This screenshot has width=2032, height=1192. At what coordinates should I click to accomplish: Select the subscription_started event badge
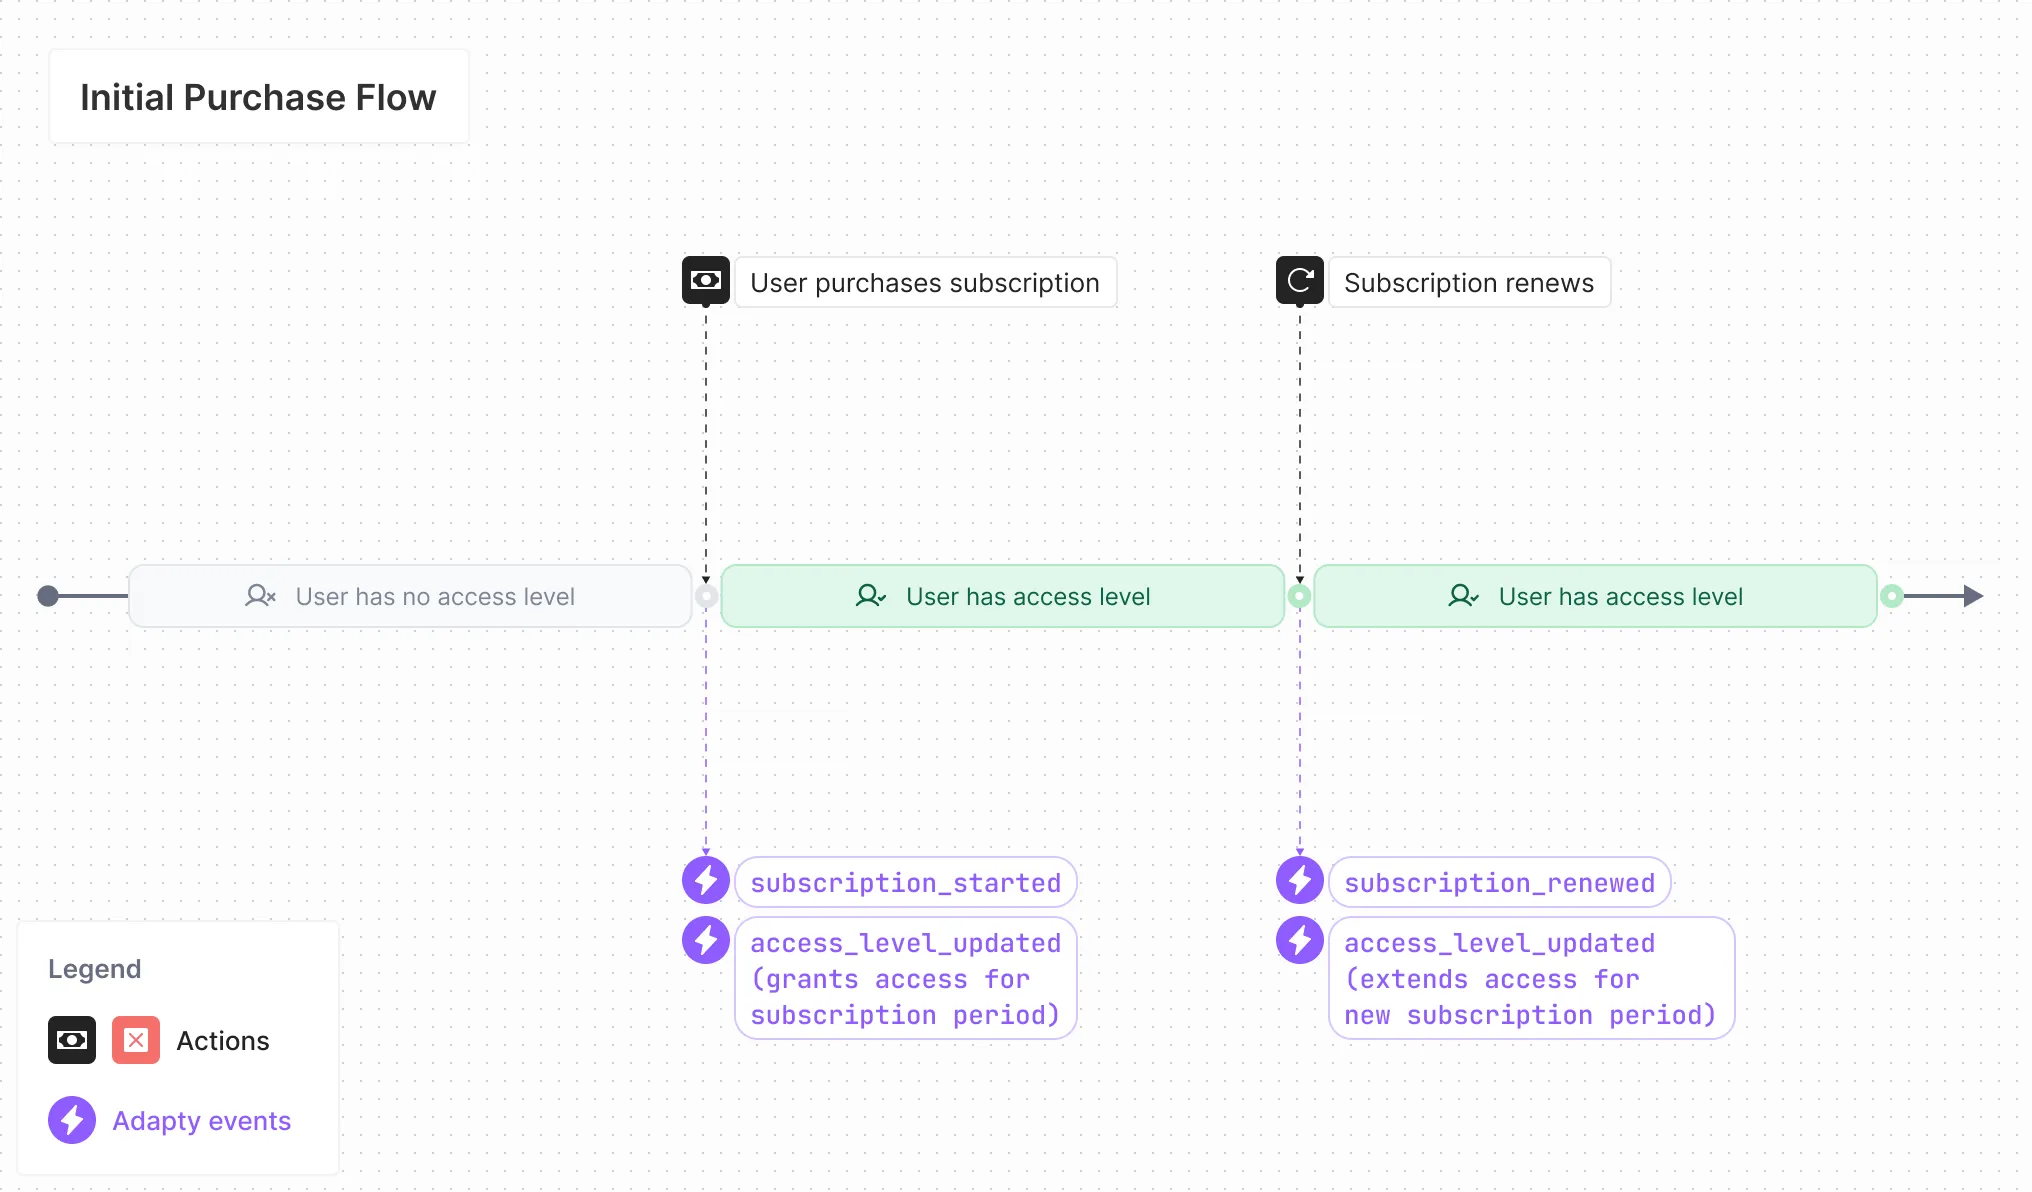(905, 881)
